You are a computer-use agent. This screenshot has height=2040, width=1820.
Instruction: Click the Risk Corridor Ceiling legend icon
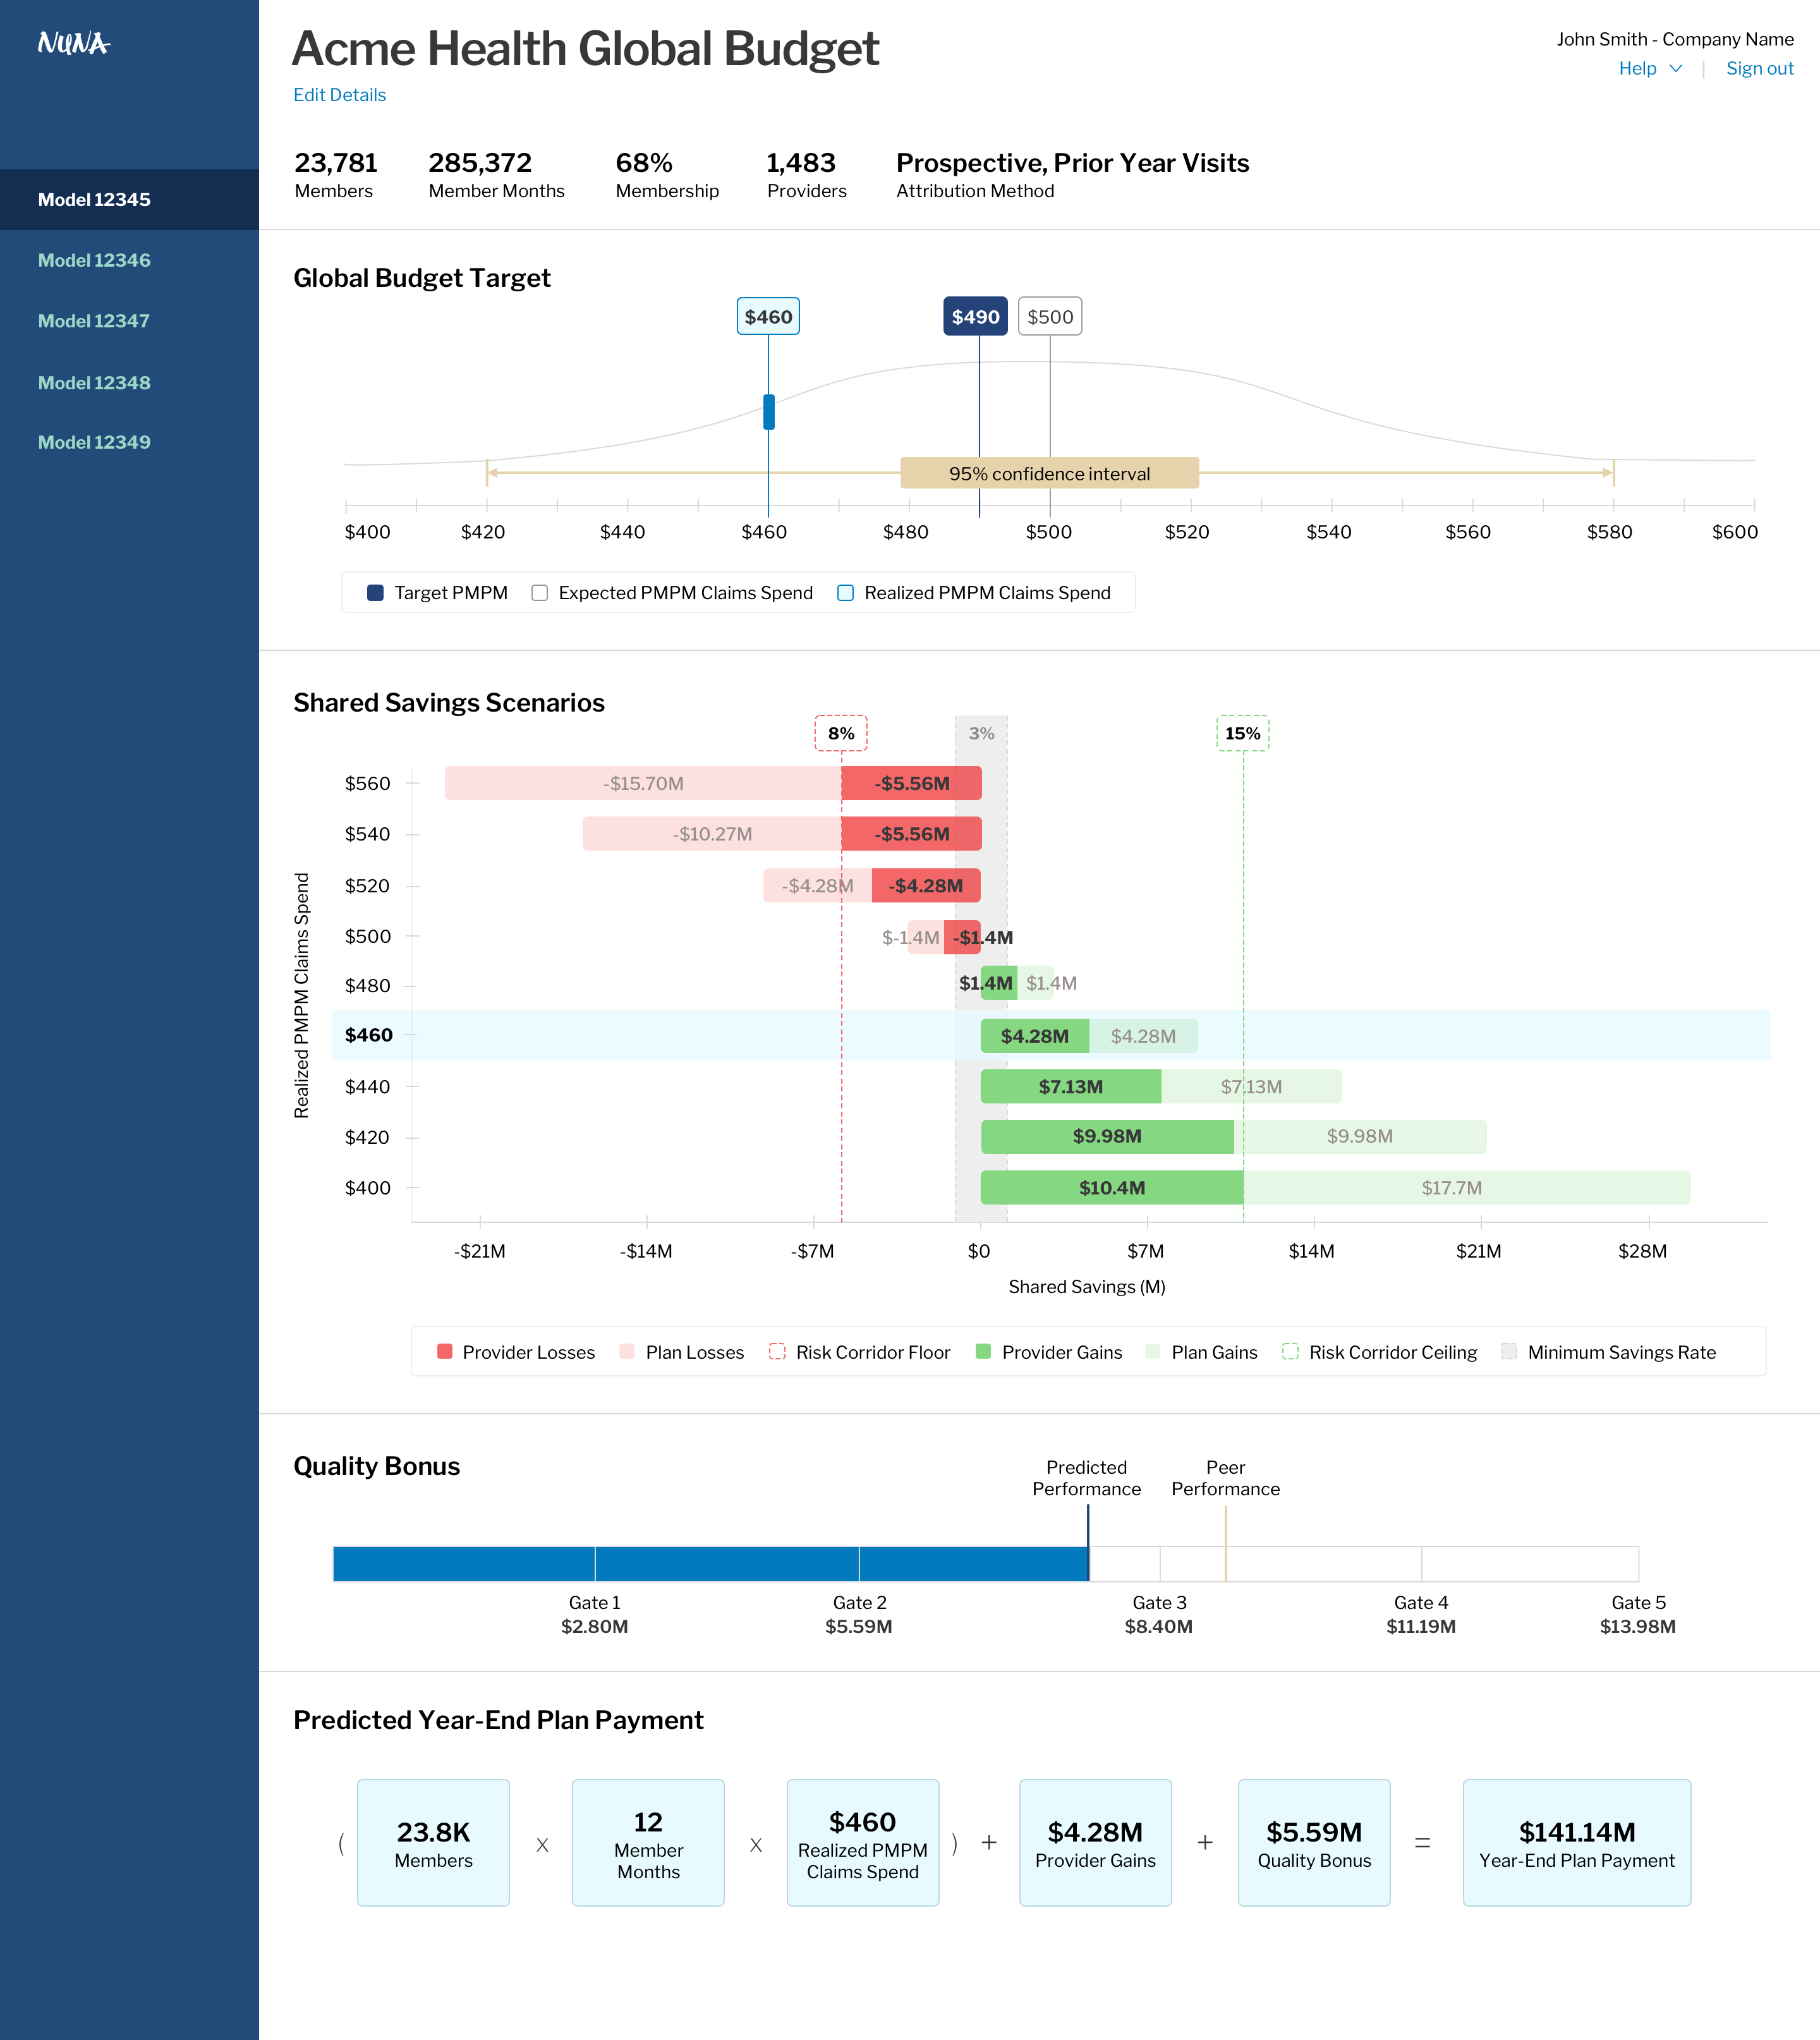pyautogui.click(x=1290, y=1352)
